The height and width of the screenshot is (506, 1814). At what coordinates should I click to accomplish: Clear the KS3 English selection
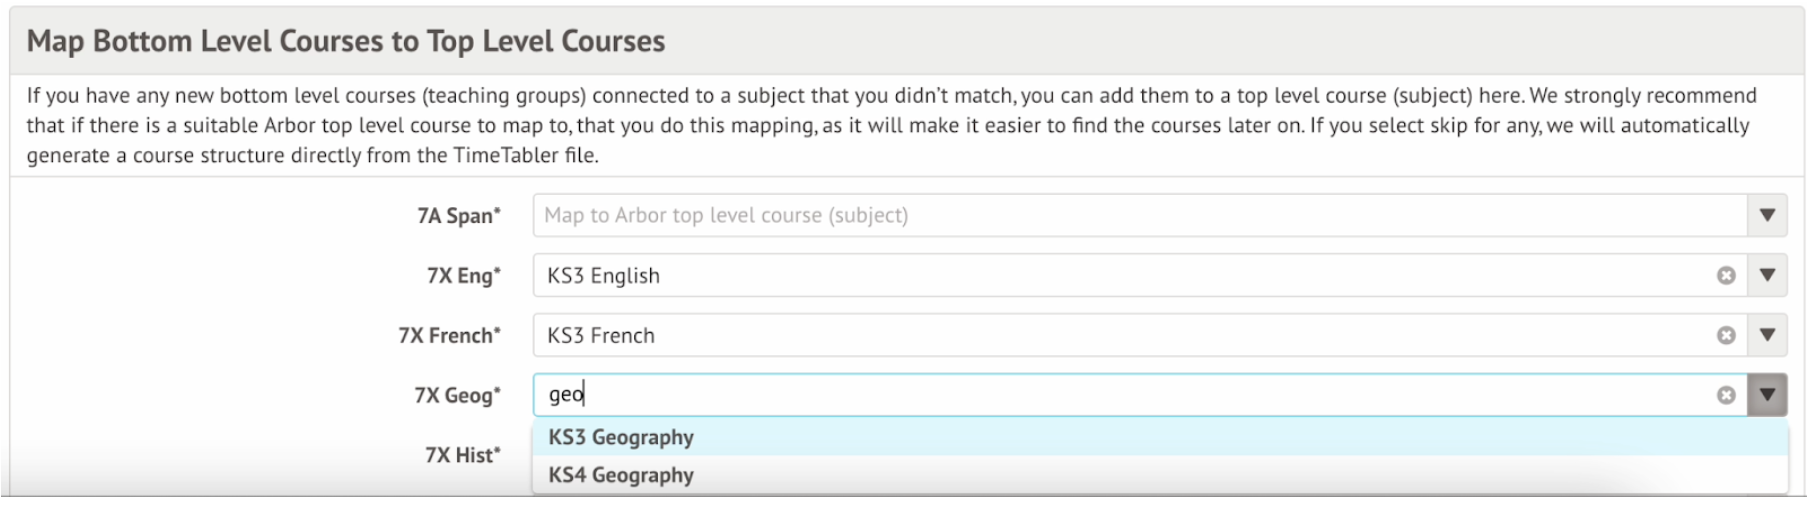point(1725,276)
